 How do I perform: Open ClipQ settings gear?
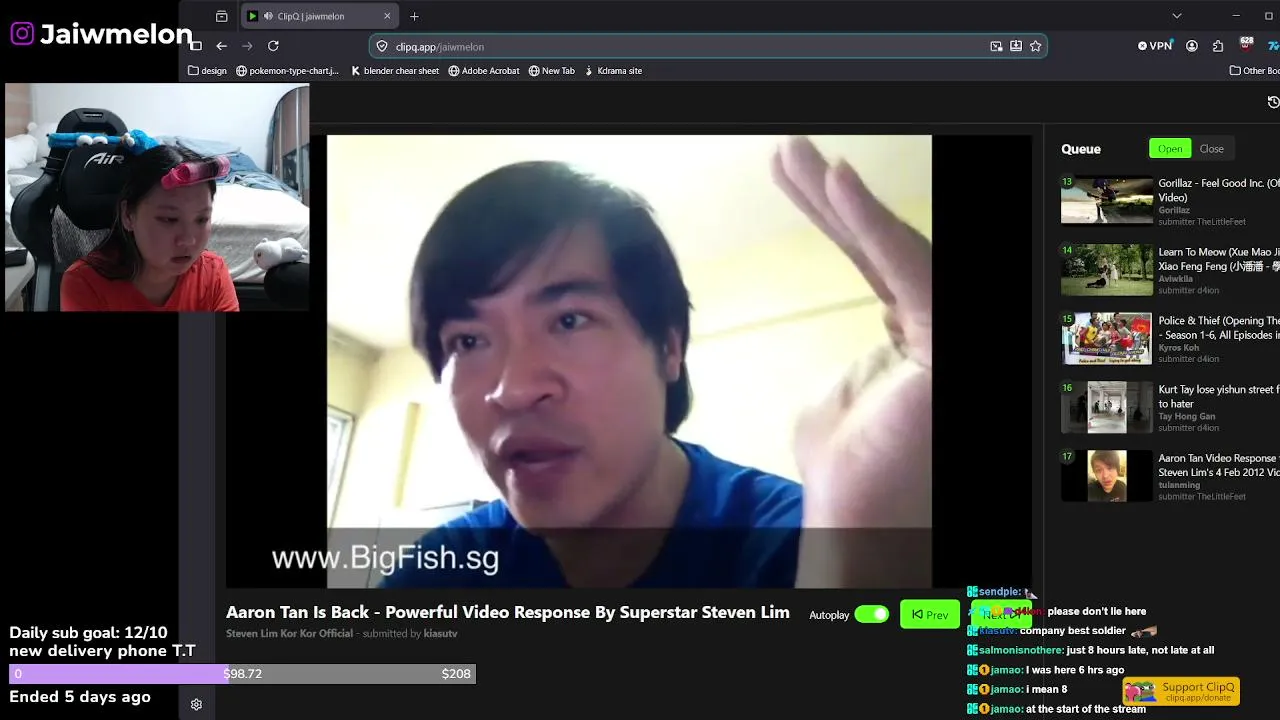pyautogui.click(x=196, y=704)
